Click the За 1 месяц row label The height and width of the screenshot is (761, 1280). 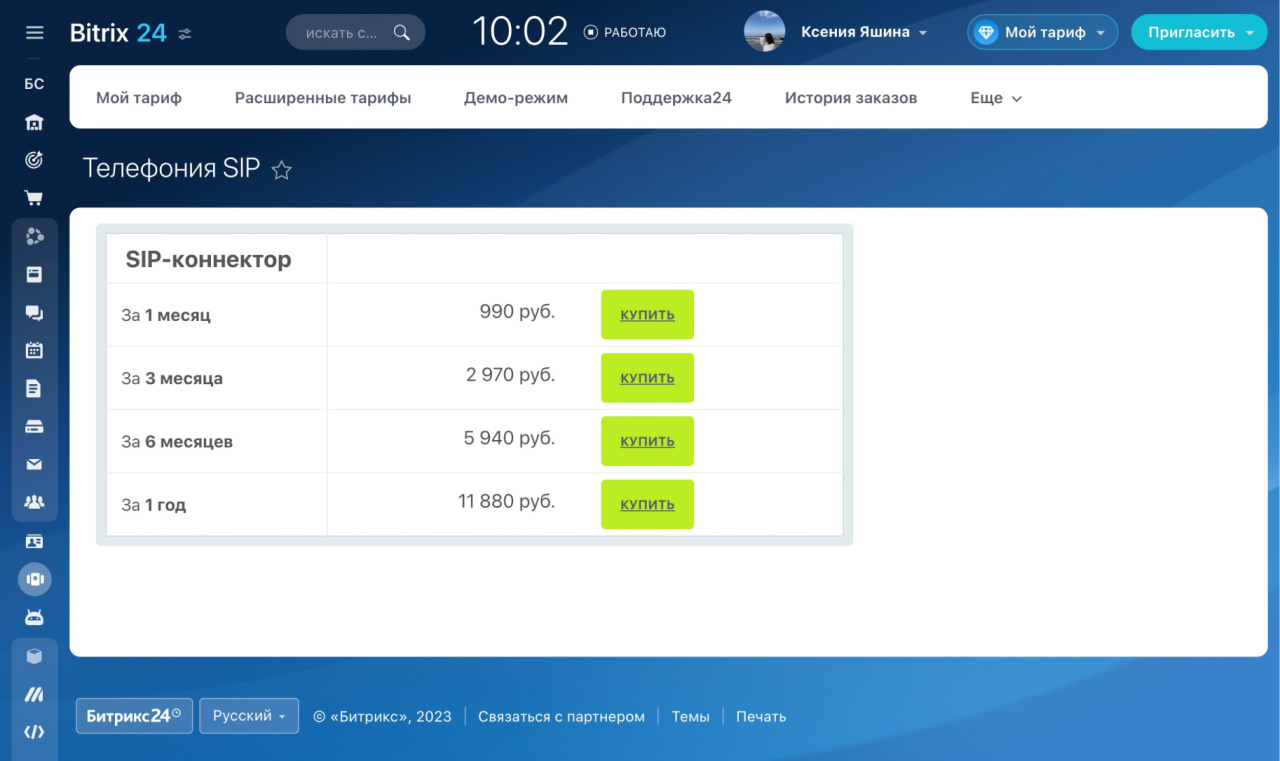pyautogui.click(x=166, y=315)
